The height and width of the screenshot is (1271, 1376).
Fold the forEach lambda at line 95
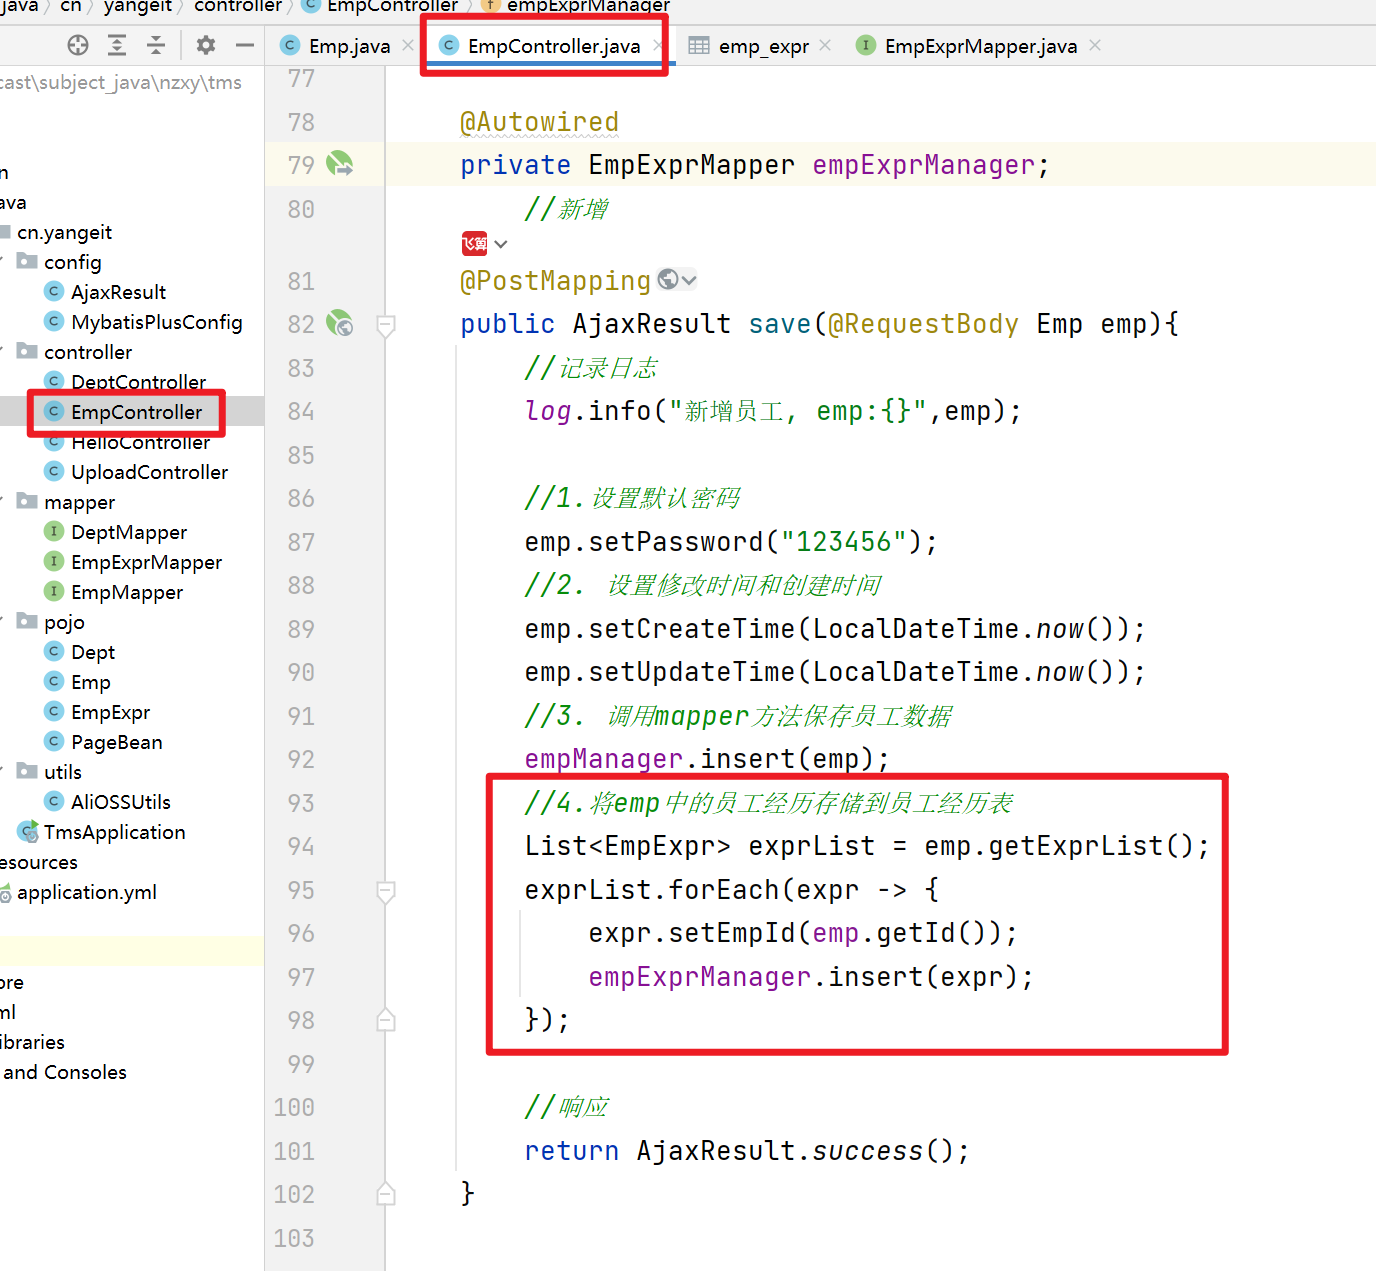pos(385,890)
